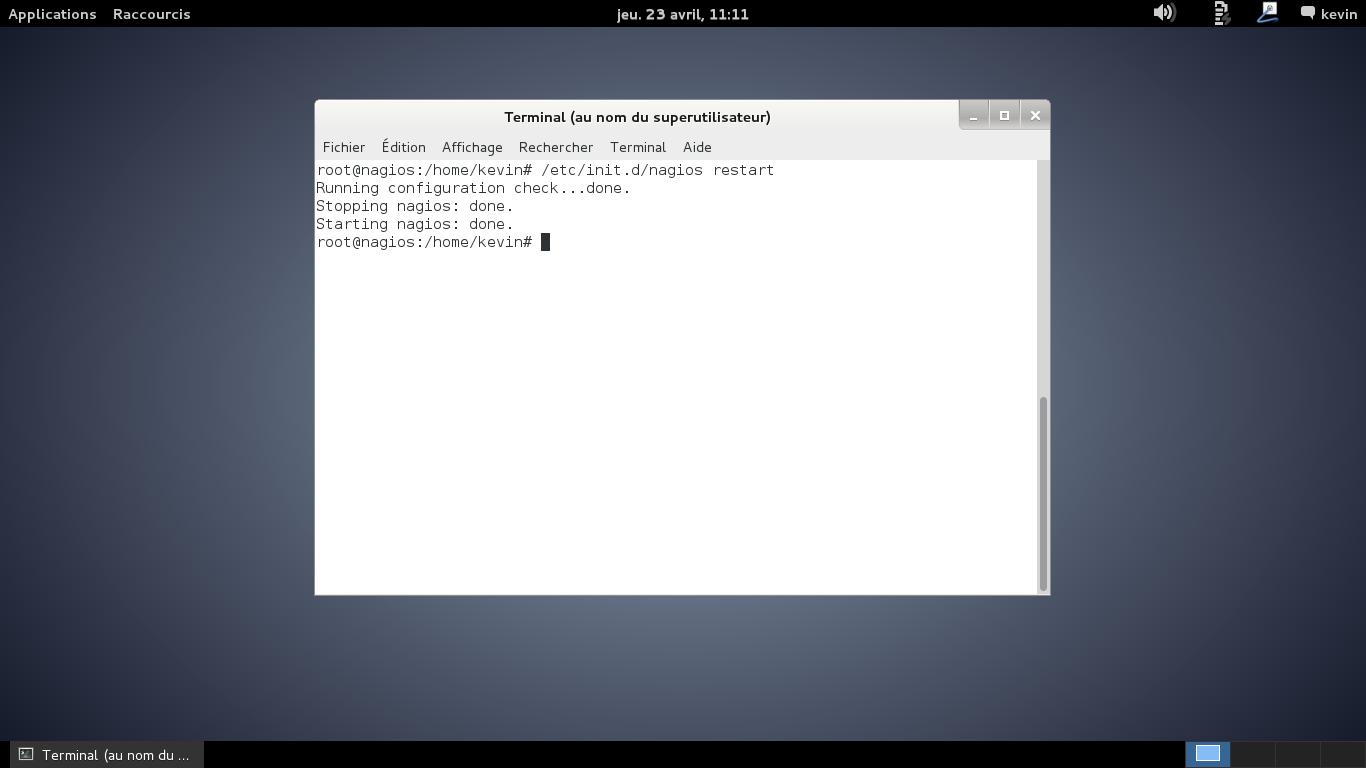
Task: Switch to the second workspace
Action: [x=1252, y=754]
